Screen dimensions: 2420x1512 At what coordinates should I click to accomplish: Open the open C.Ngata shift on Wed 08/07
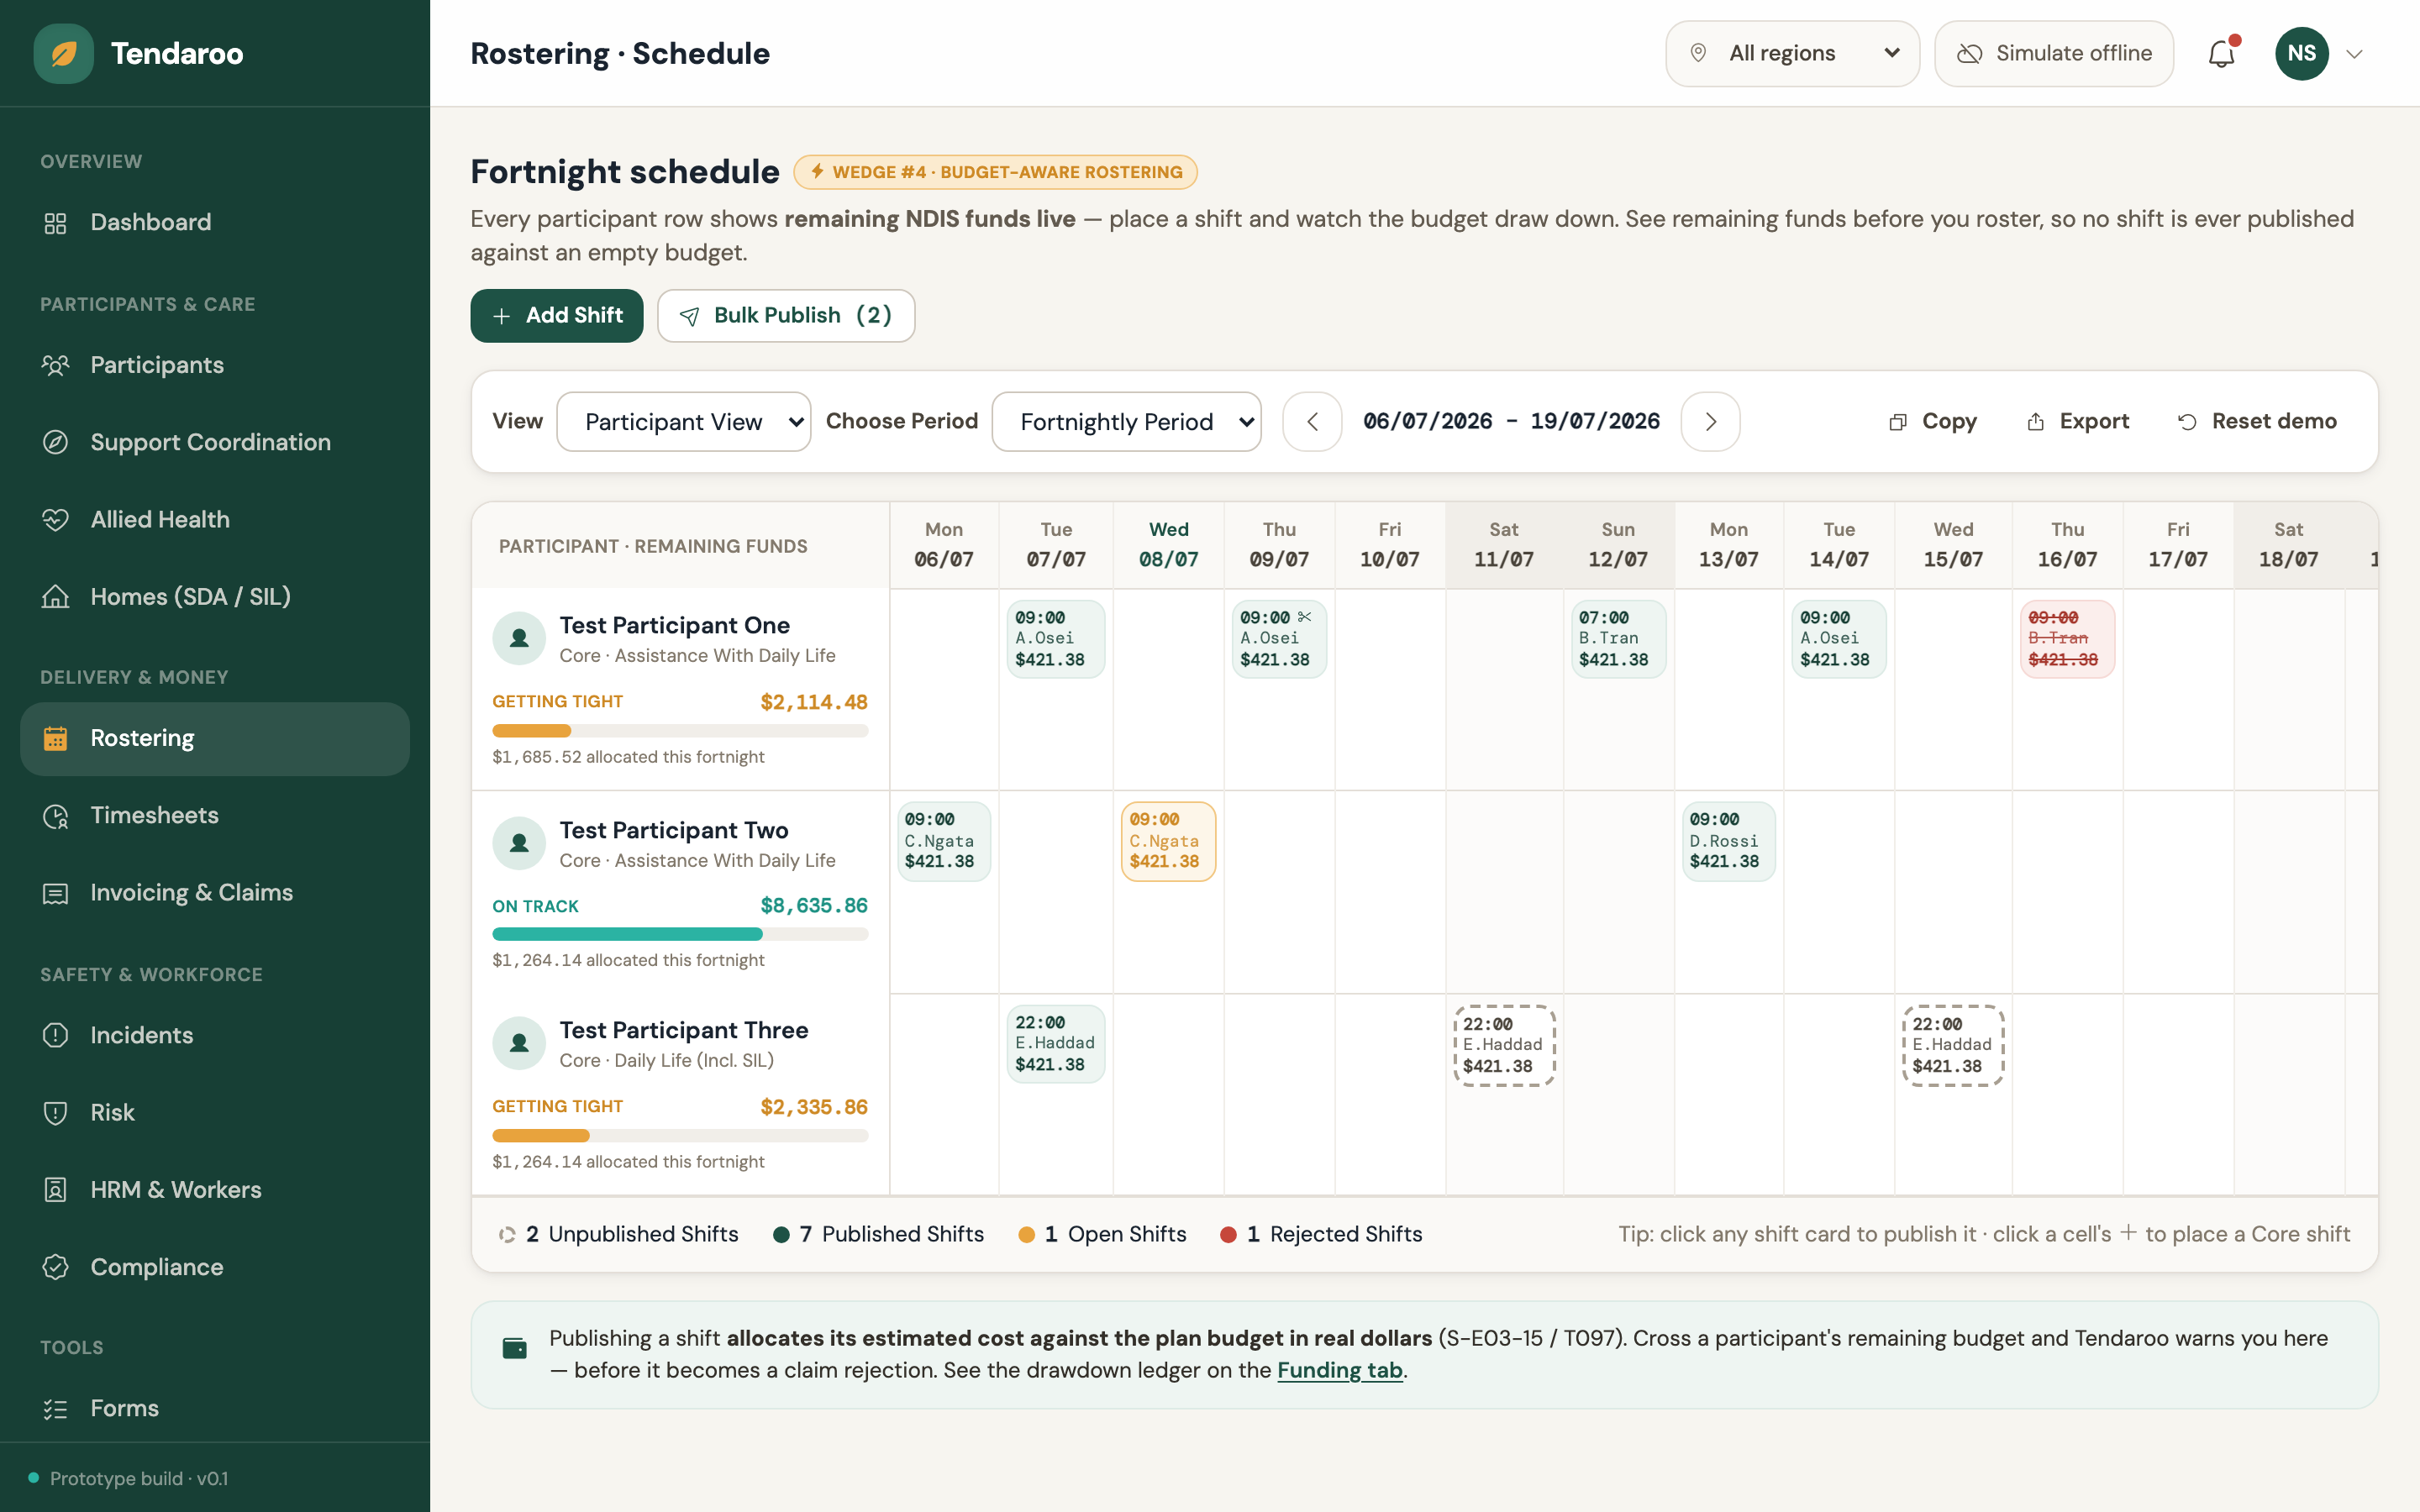pyautogui.click(x=1168, y=841)
